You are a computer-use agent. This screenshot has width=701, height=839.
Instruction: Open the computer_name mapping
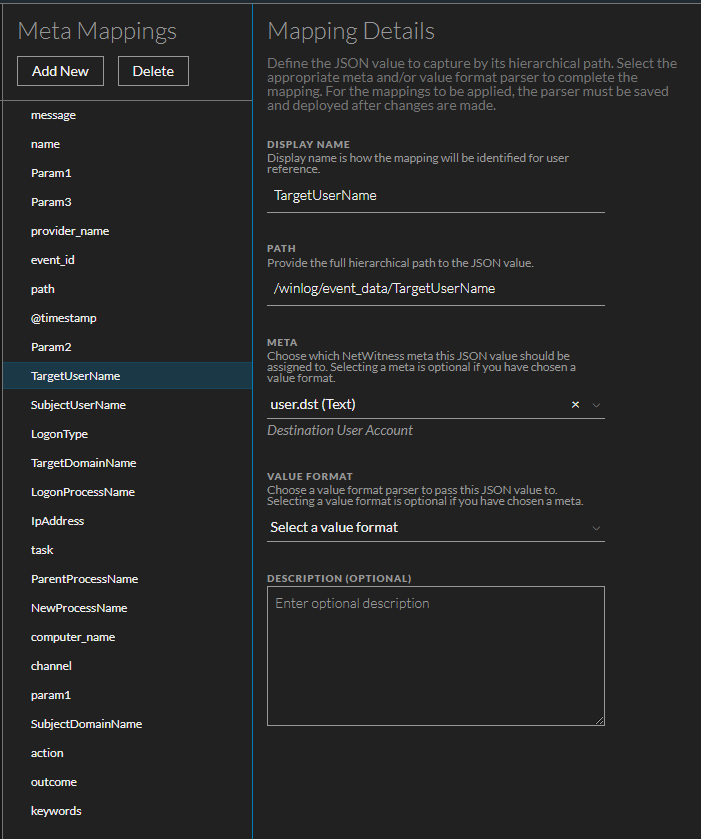tap(73, 637)
